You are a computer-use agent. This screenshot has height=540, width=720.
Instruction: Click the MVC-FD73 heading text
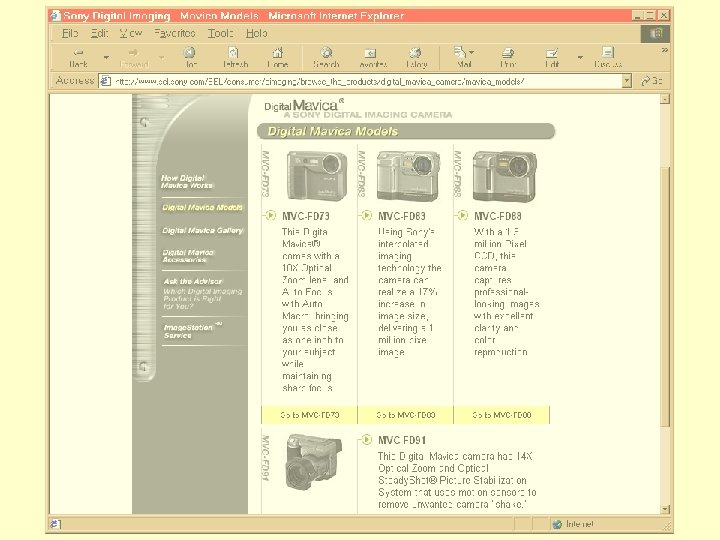pyautogui.click(x=306, y=216)
